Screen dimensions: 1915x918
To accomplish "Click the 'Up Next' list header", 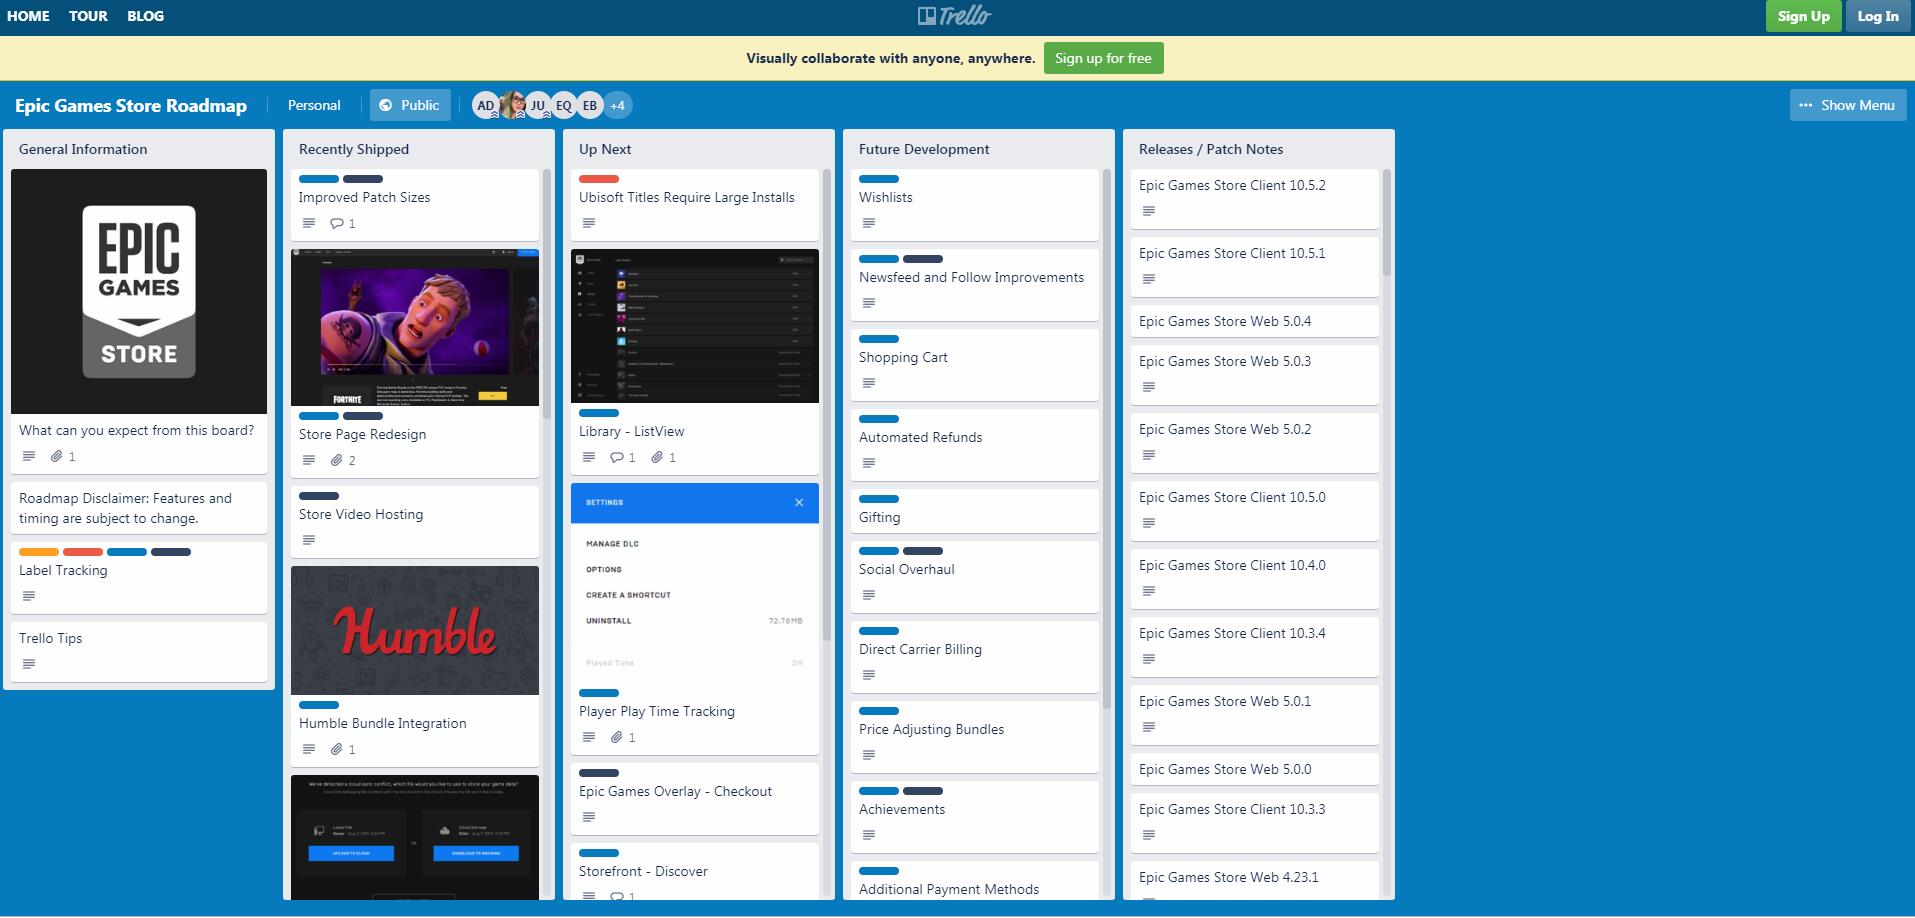I will [605, 149].
